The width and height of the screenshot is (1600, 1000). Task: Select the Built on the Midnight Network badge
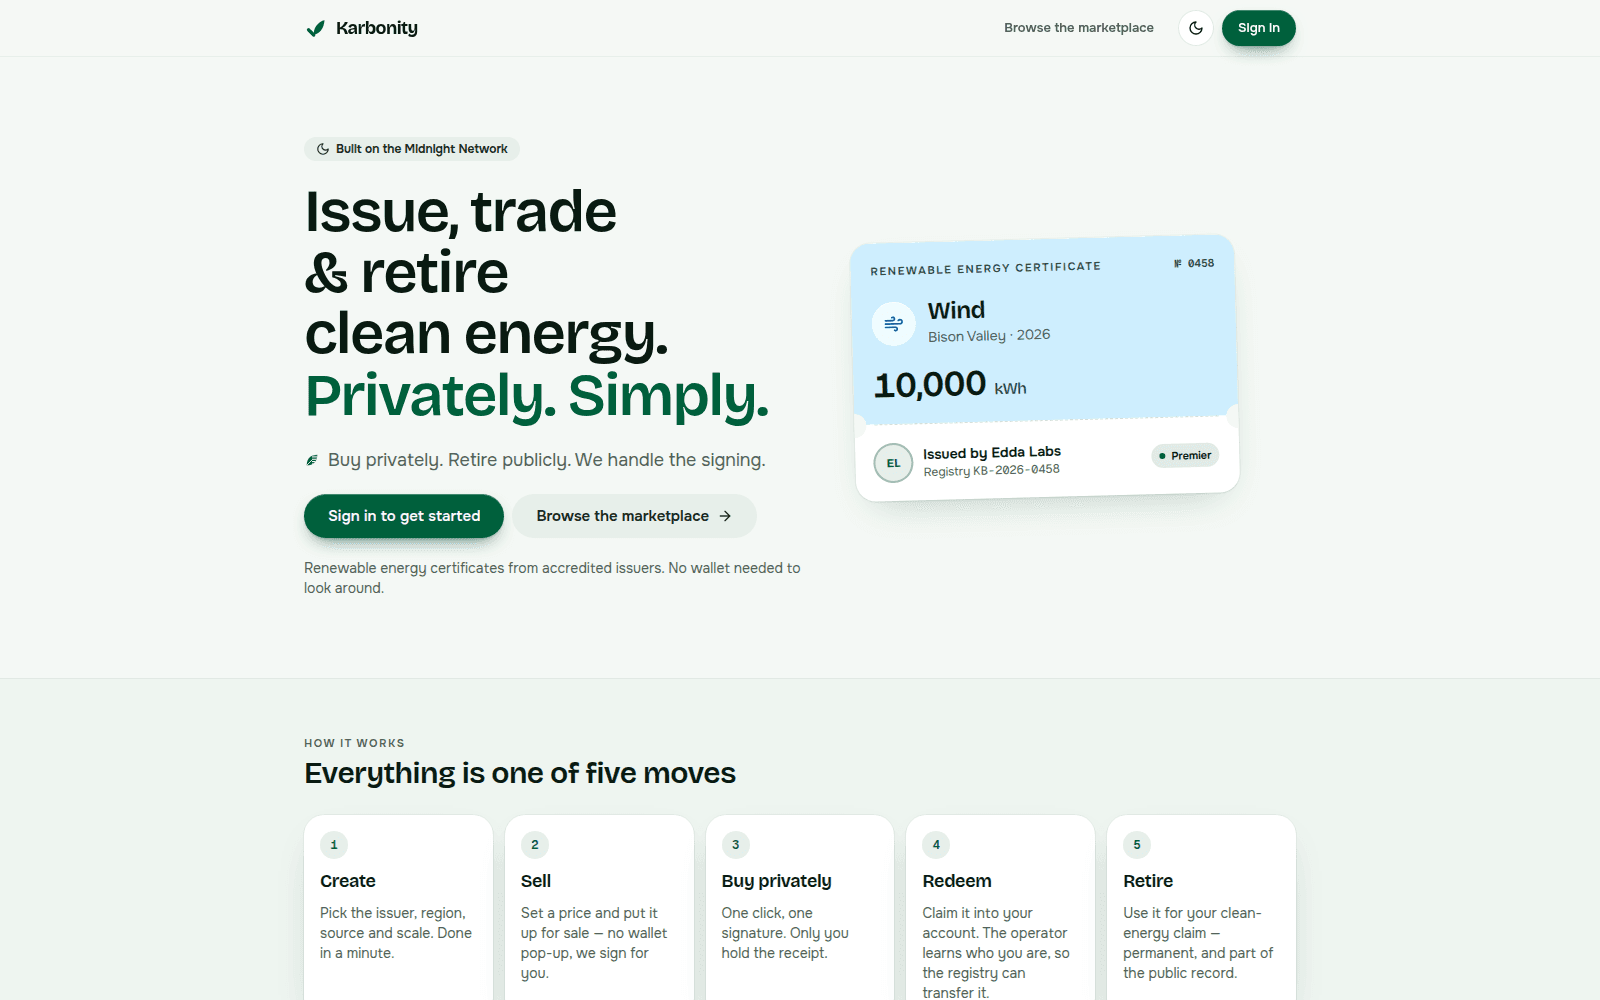[412, 149]
